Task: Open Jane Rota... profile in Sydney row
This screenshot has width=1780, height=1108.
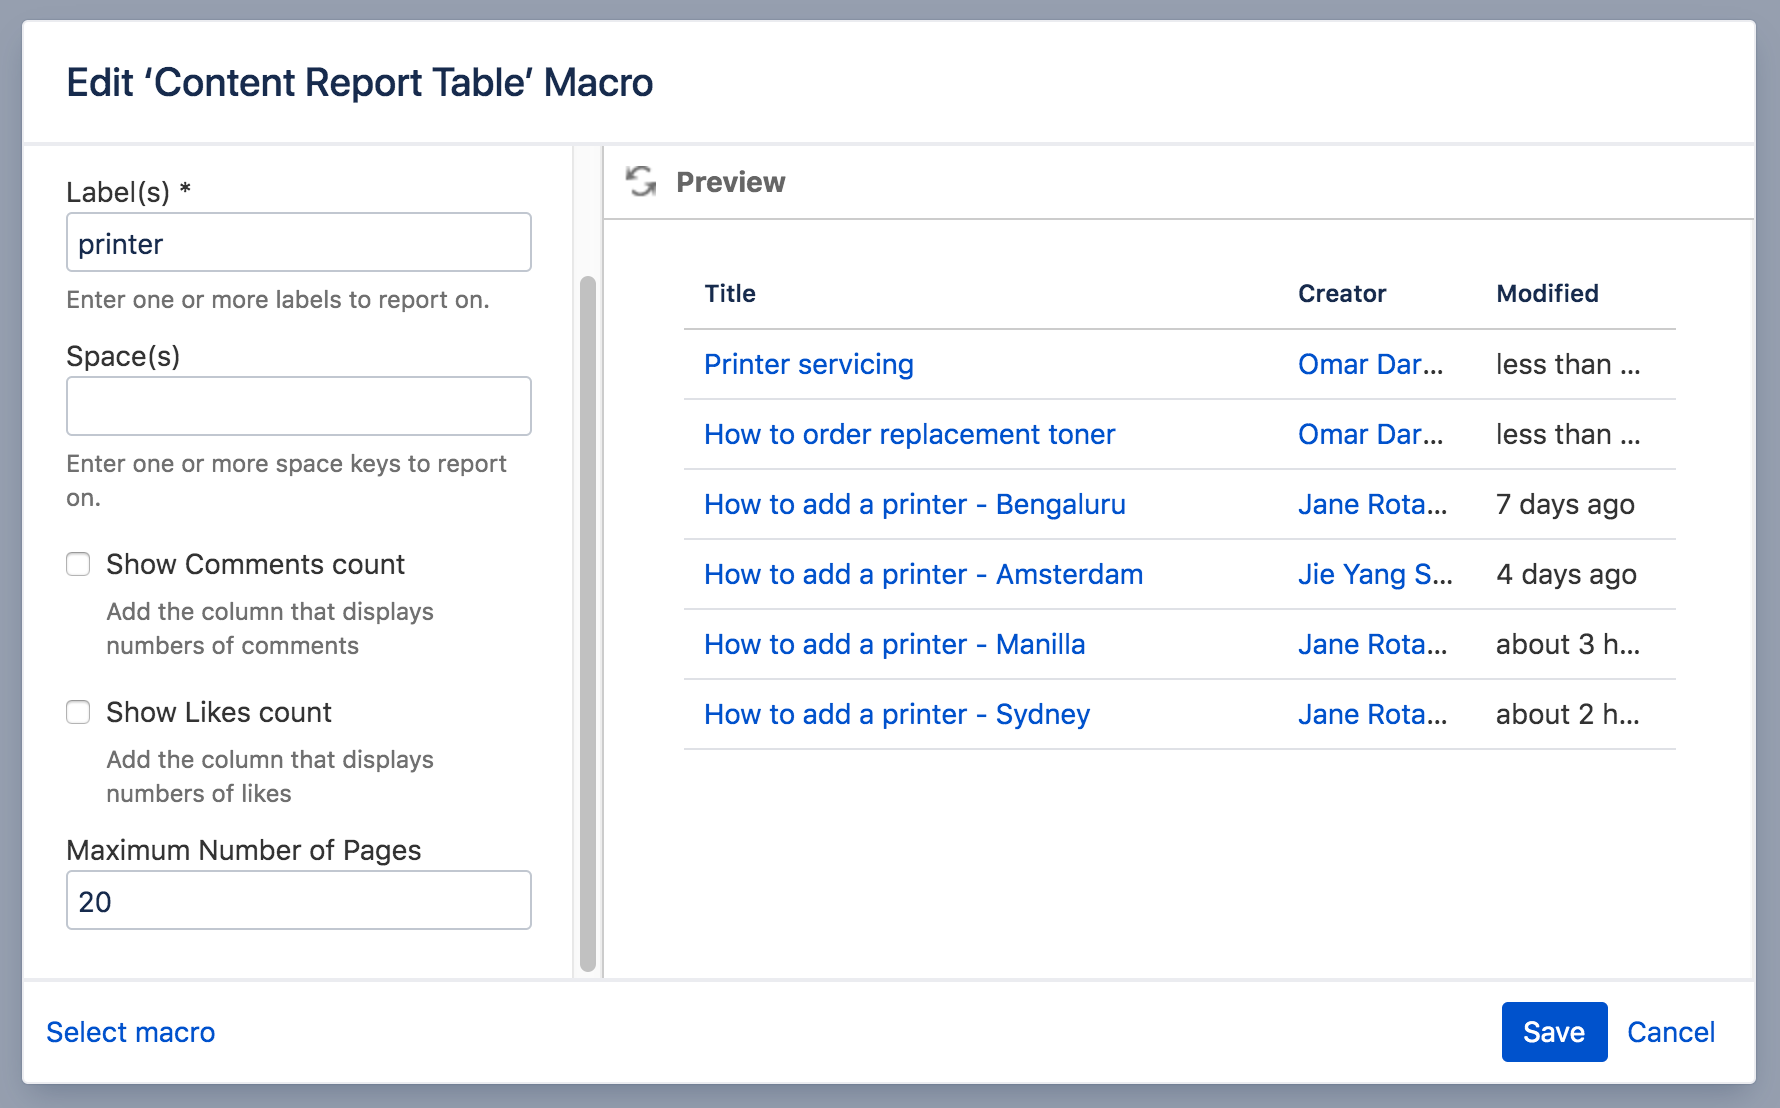Action: pos(1372,714)
